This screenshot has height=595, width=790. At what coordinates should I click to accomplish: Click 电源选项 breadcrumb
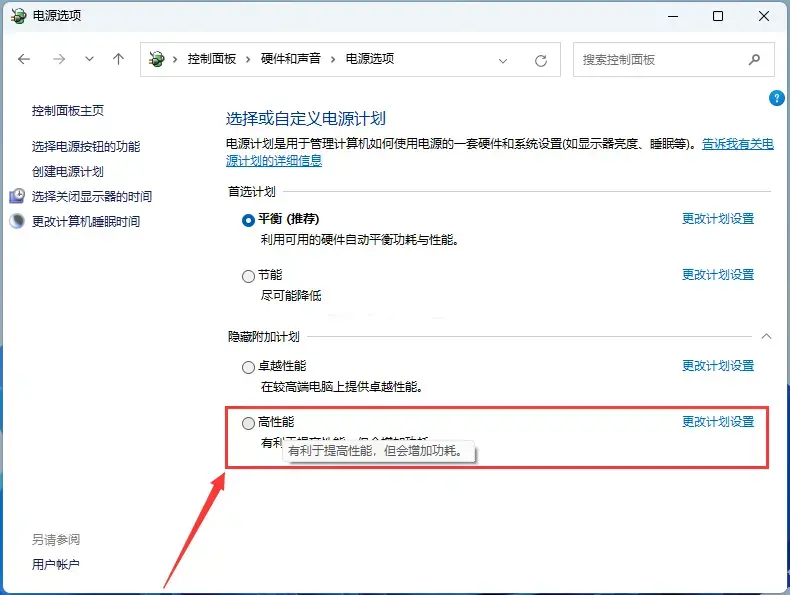(370, 59)
